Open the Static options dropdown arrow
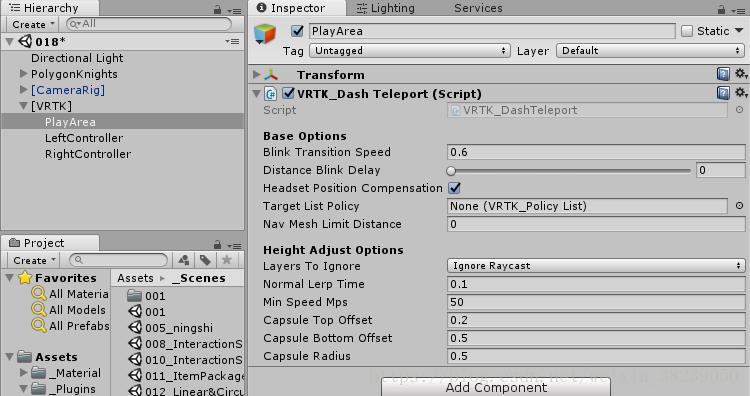The height and width of the screenshot is (396, 750). coord(739,31)
